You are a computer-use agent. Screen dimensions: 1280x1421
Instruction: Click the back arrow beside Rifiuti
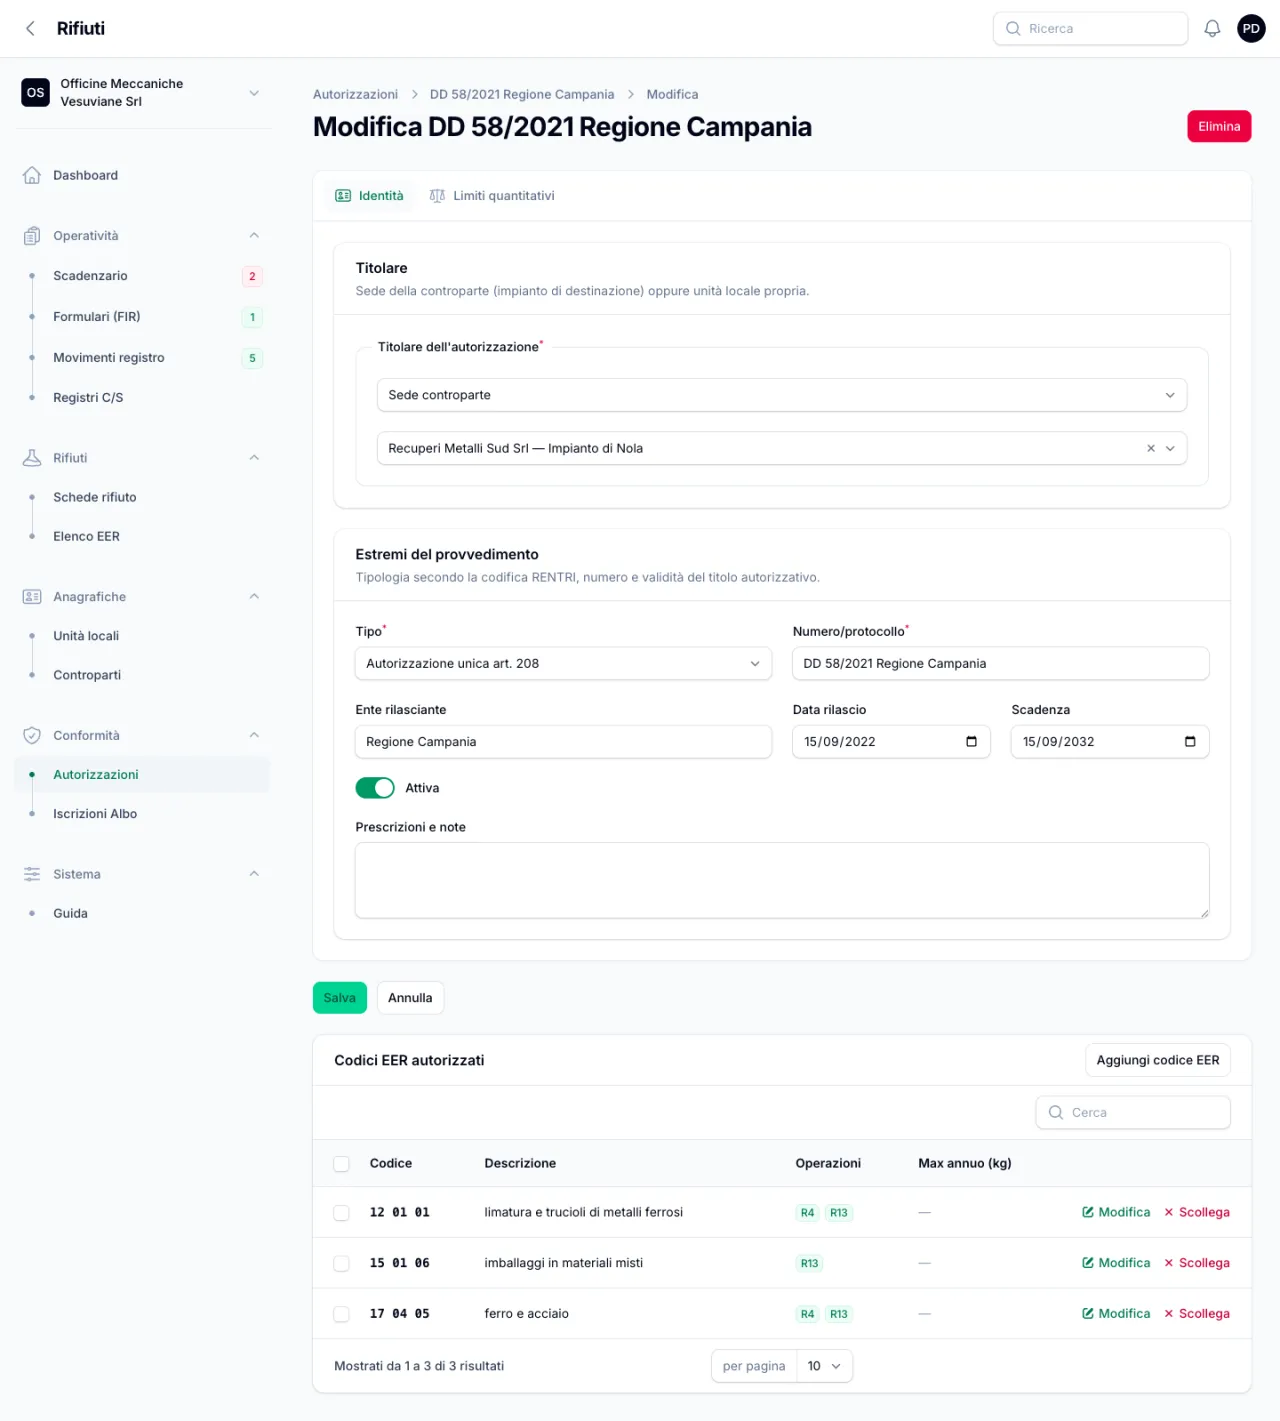[30, 29]
